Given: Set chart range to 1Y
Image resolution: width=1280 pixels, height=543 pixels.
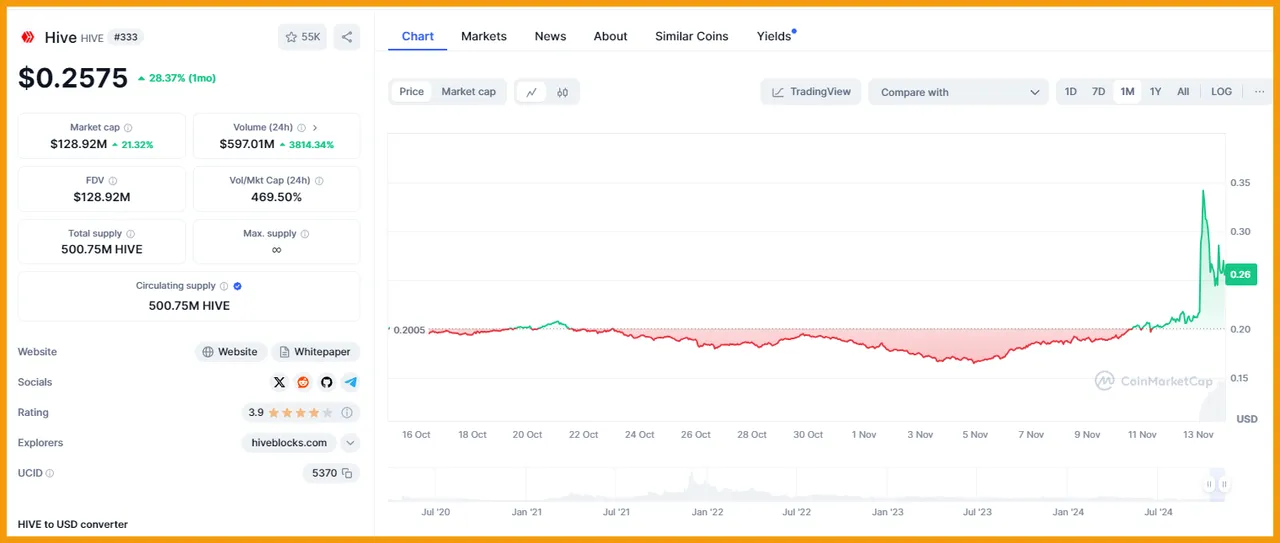Looking at the screenshot, I should pos(1155,92).
